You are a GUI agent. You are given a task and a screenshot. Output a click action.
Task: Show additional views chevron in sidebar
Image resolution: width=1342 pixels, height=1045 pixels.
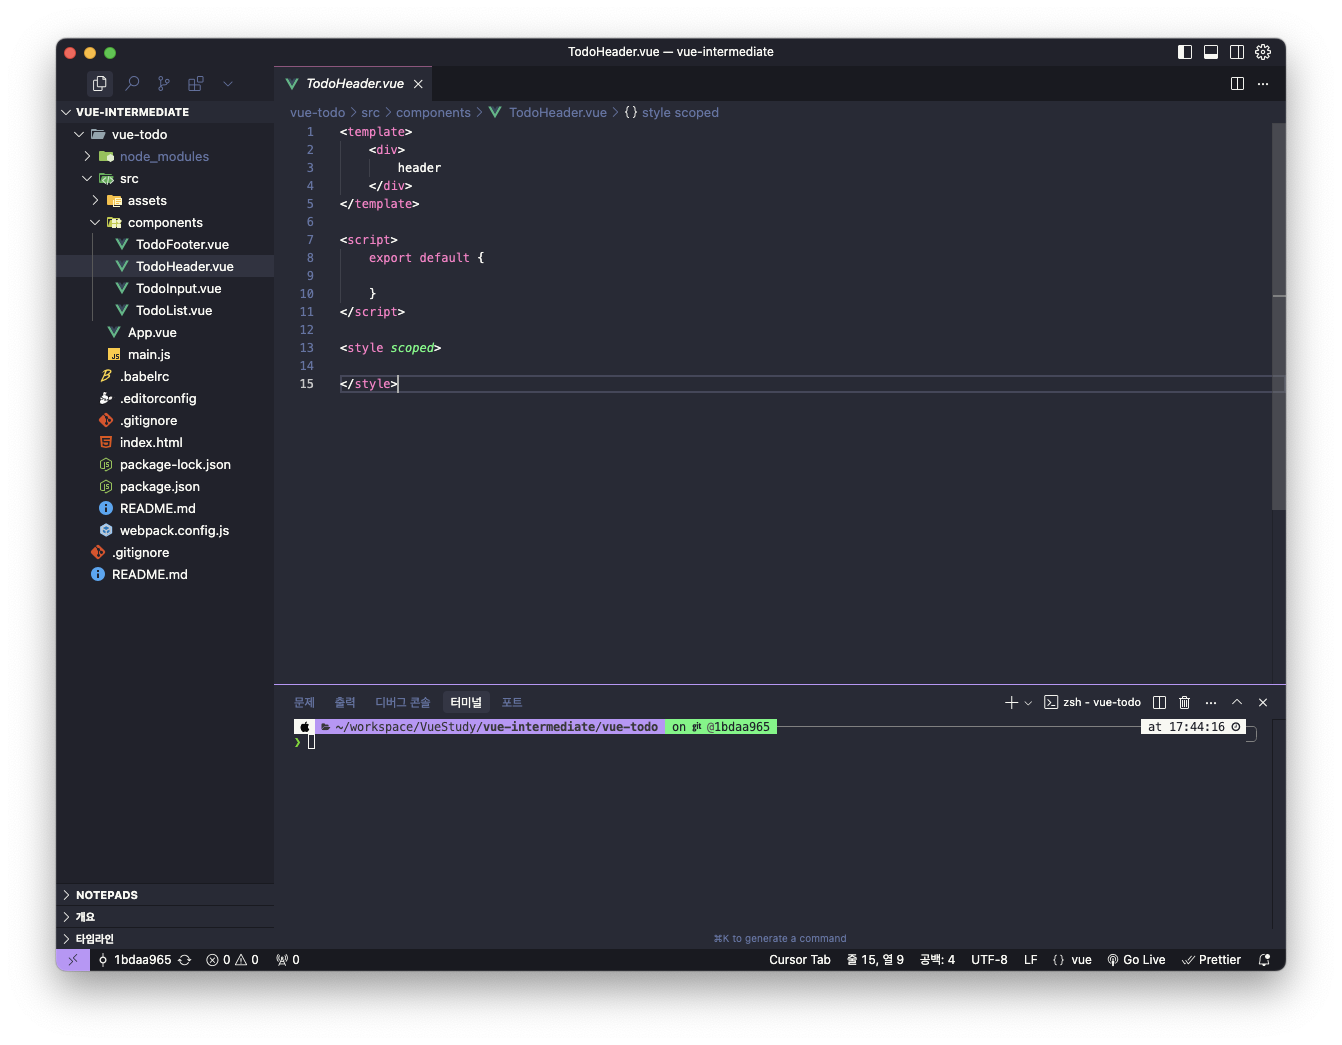pos(228,84)
